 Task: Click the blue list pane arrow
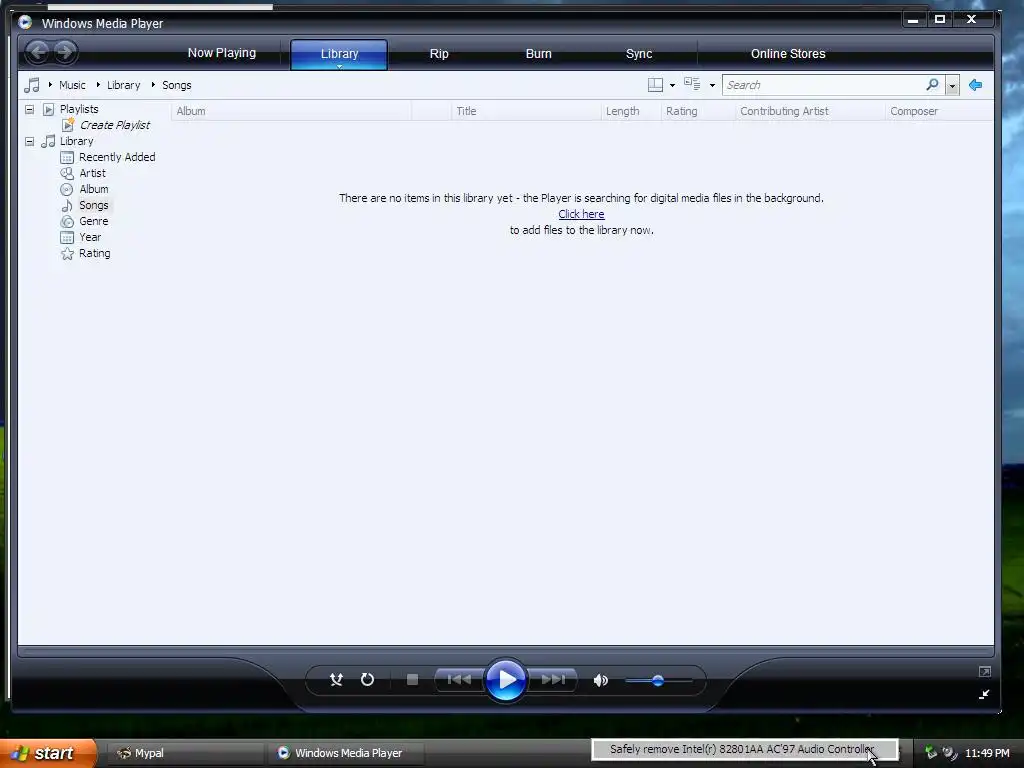coord(976,85)
